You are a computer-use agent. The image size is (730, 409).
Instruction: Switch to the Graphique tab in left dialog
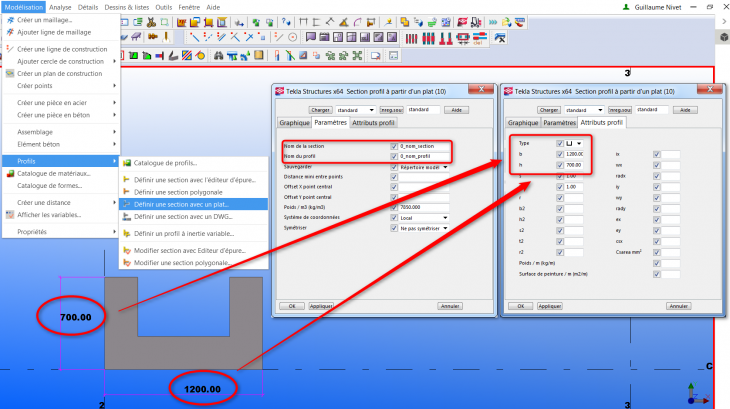tap(294, 122)
